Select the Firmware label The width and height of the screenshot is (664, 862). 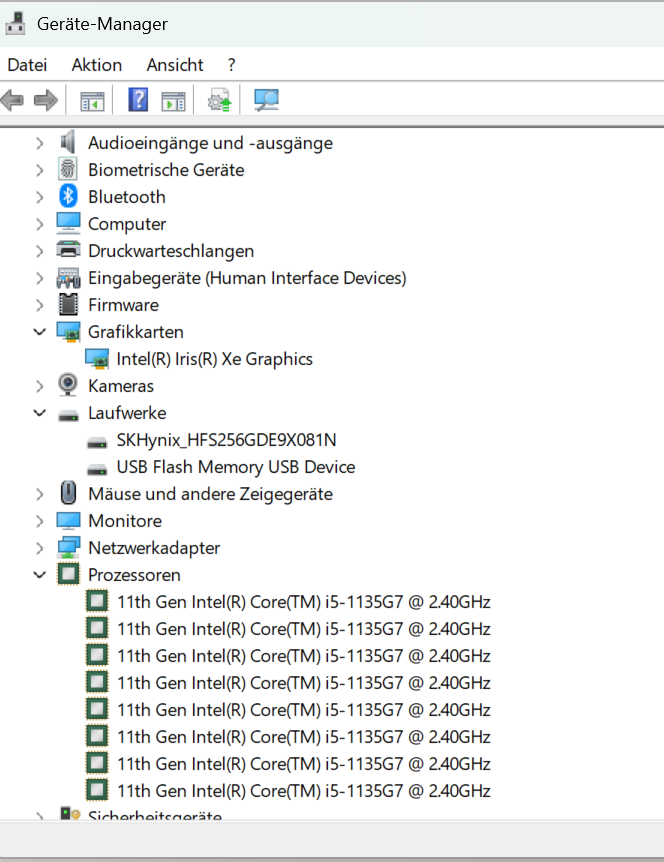(124, 305)
